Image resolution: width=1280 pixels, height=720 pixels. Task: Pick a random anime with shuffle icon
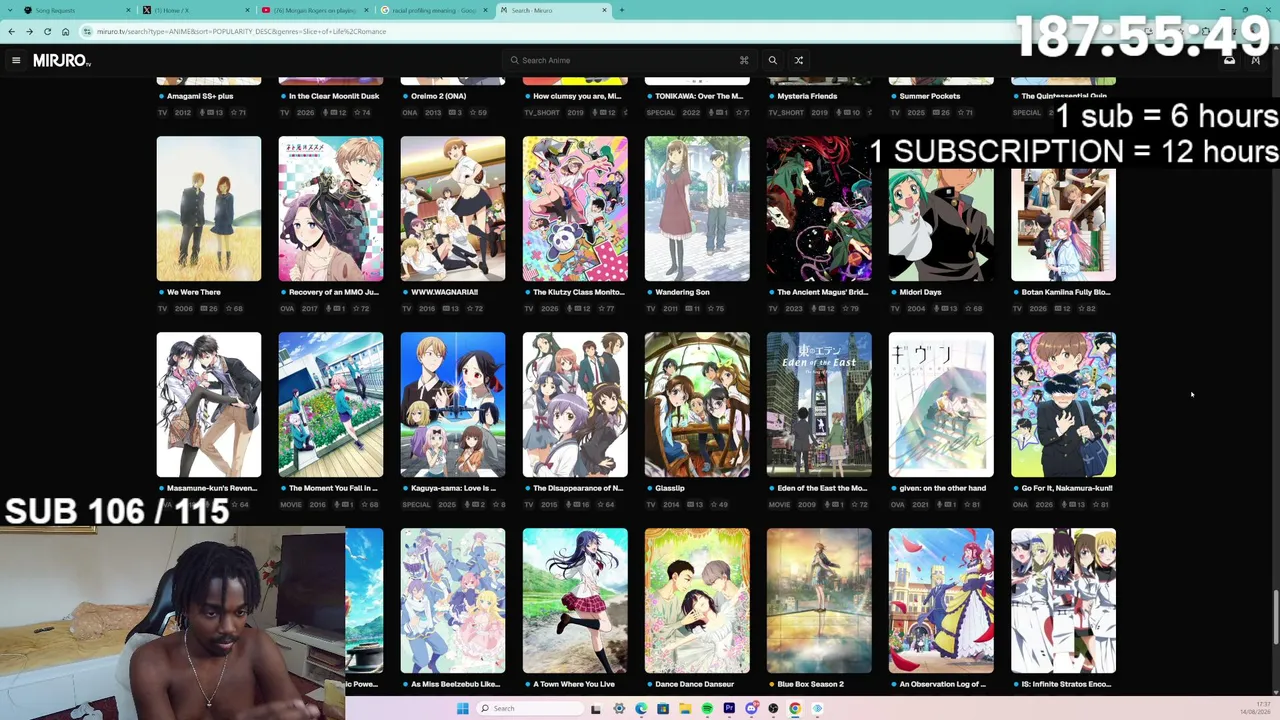click(x=799, y=60)
